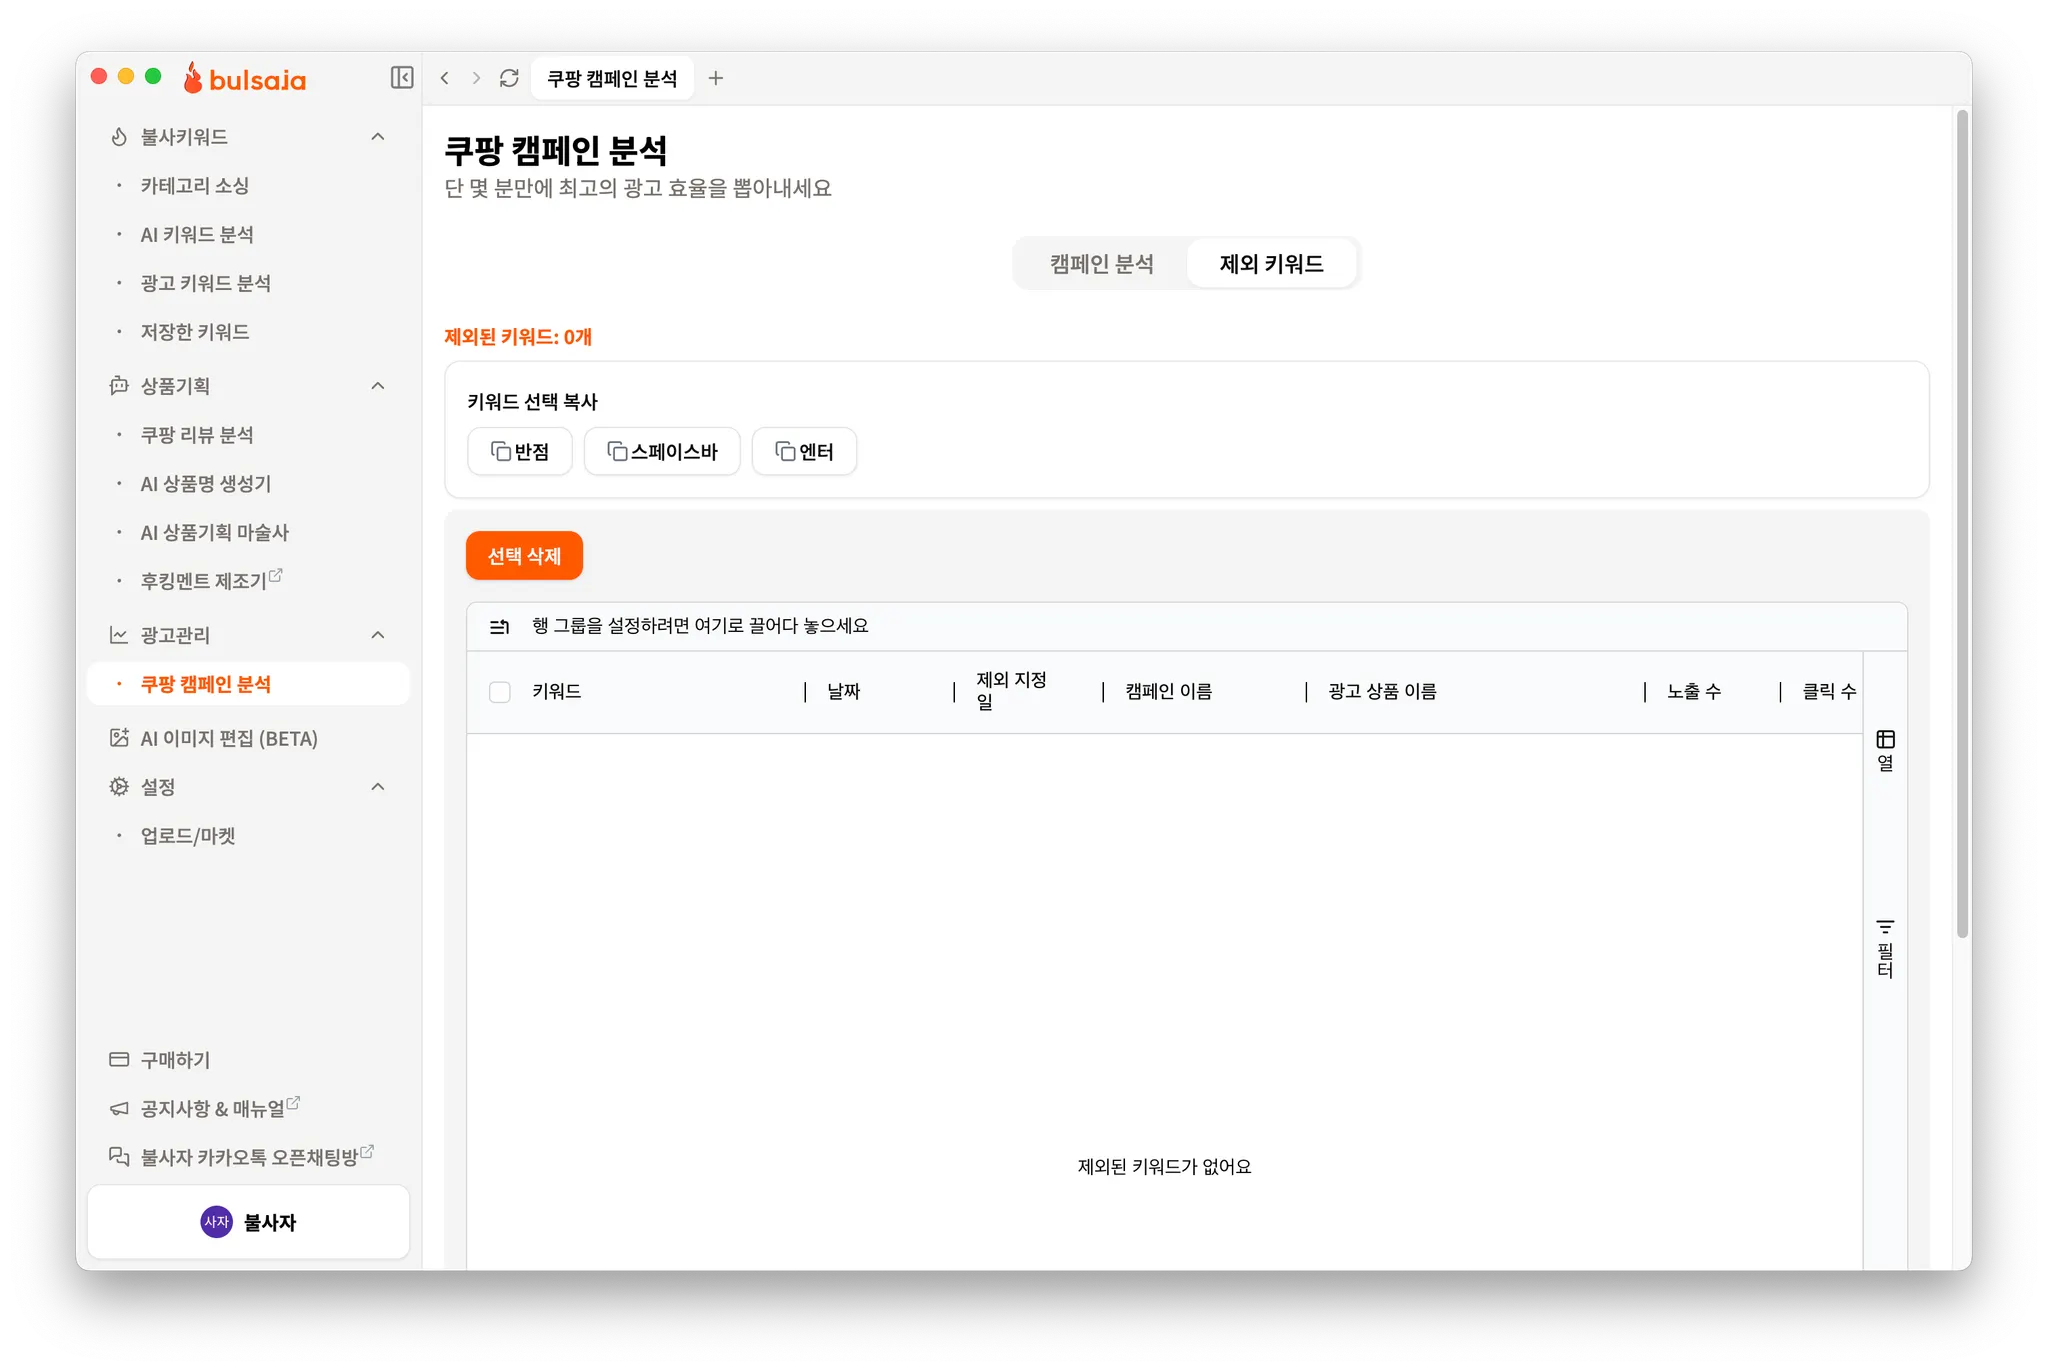
Task: Copy keywords with the 스페이스바 button
Action: coord(662,452)
